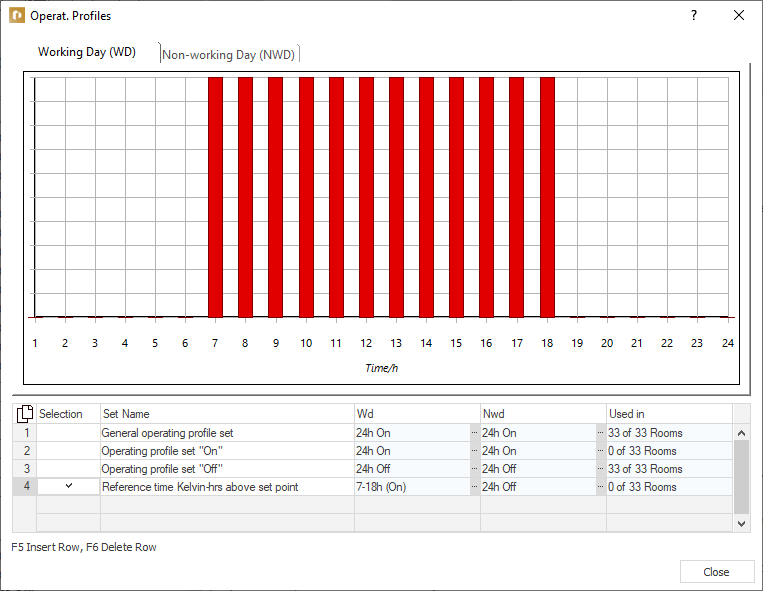
Task: Open Nwd ellipsis for Operating profile set "Off"
Action: (x=600, y=468)
